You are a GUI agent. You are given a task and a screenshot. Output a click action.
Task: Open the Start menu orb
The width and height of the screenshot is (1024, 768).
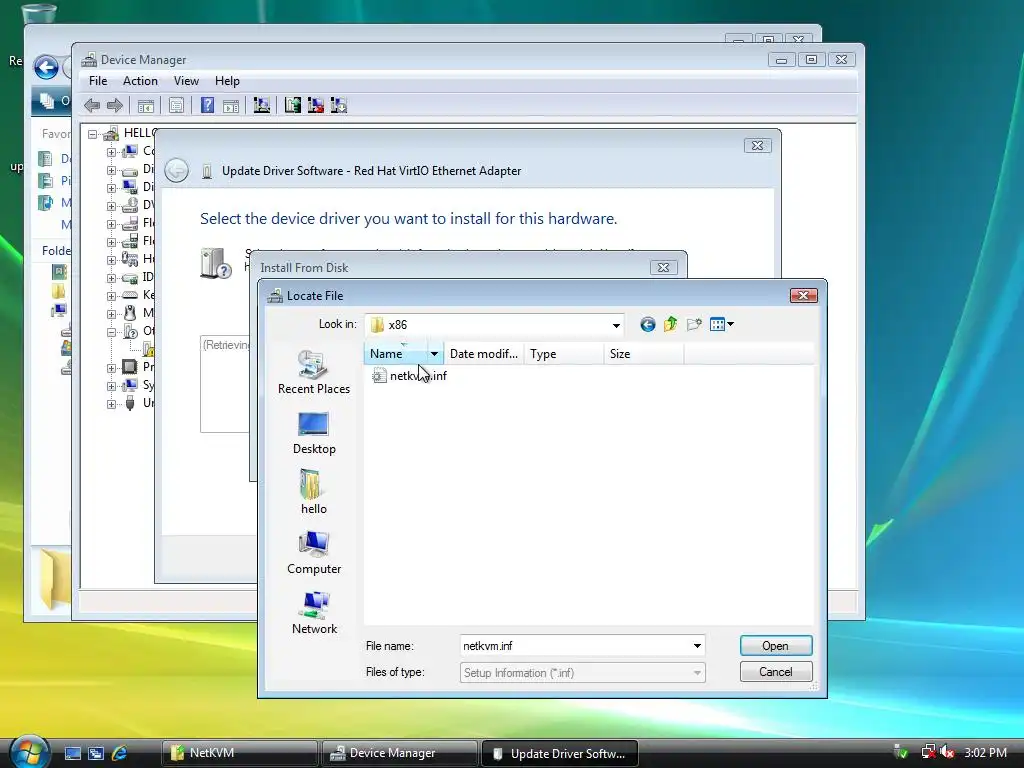coord(29,751)
